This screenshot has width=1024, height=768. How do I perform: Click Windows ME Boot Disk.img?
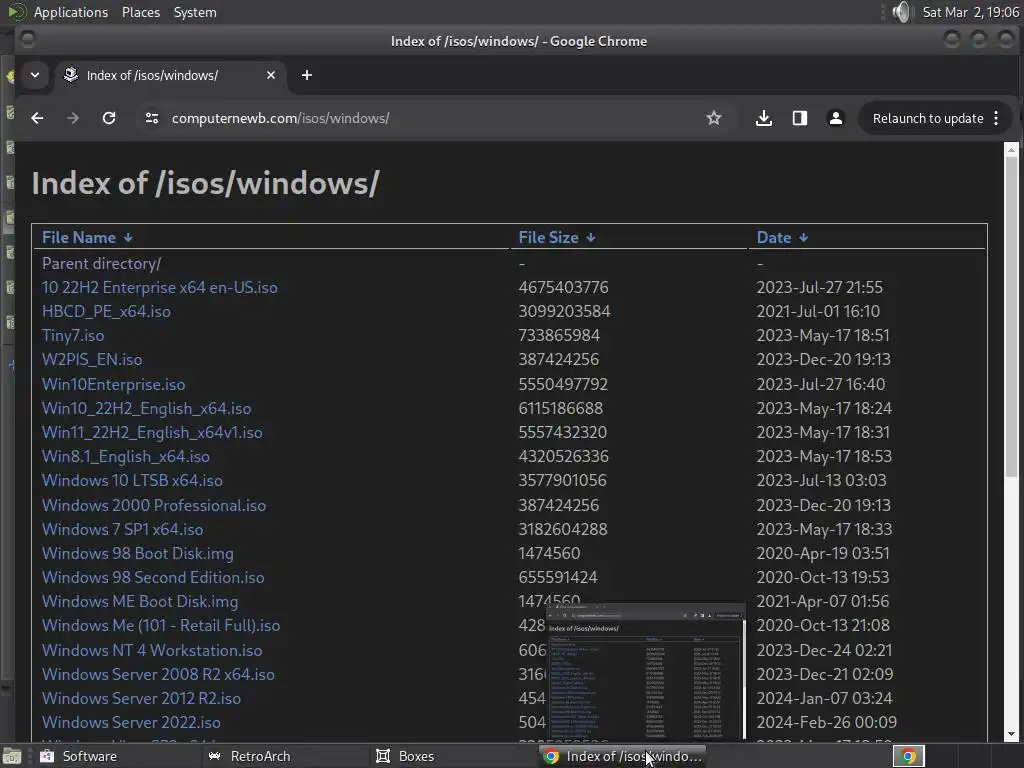coord(140,601)
